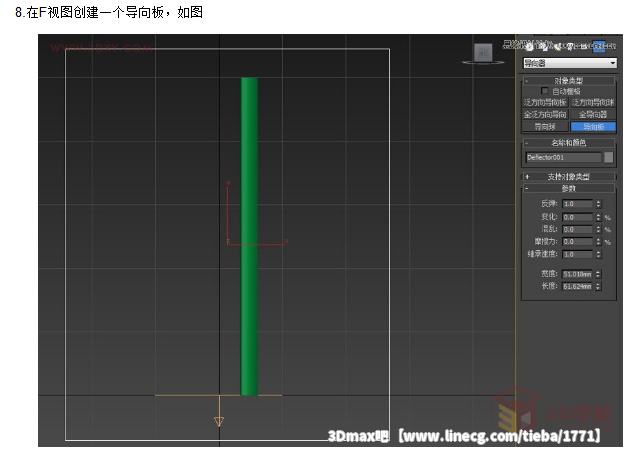Collapse the 参数 rollout
640x455 pixels.
point(569,188)
